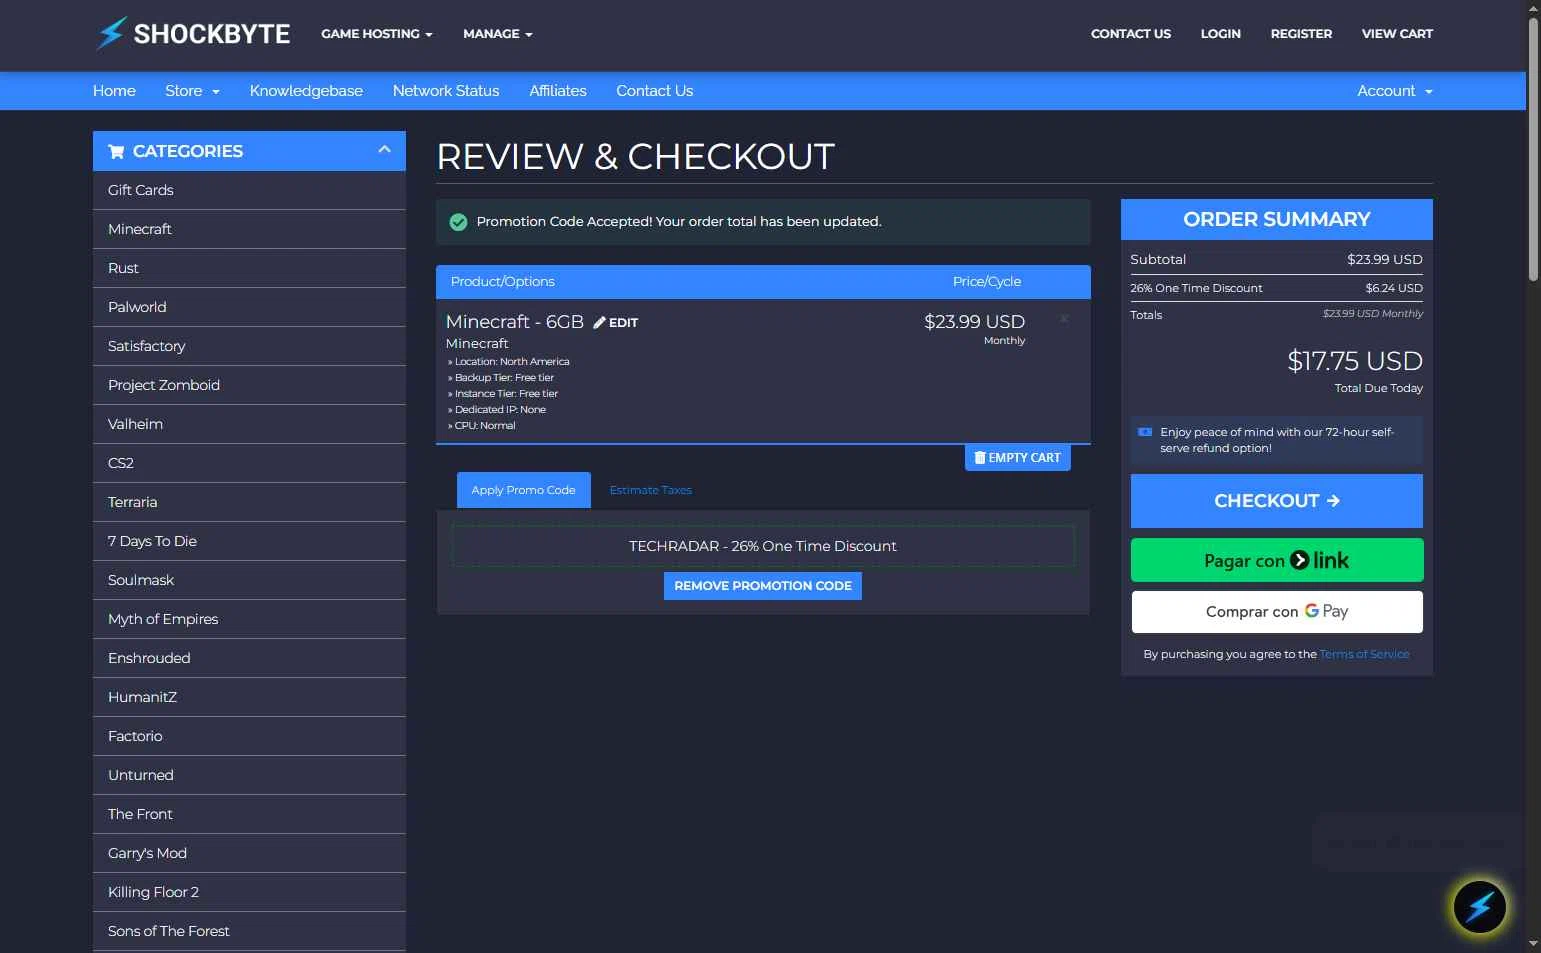Viewport: 1541px width, 953px height.
Task: Select the Minecraft category
Action: 249,229
